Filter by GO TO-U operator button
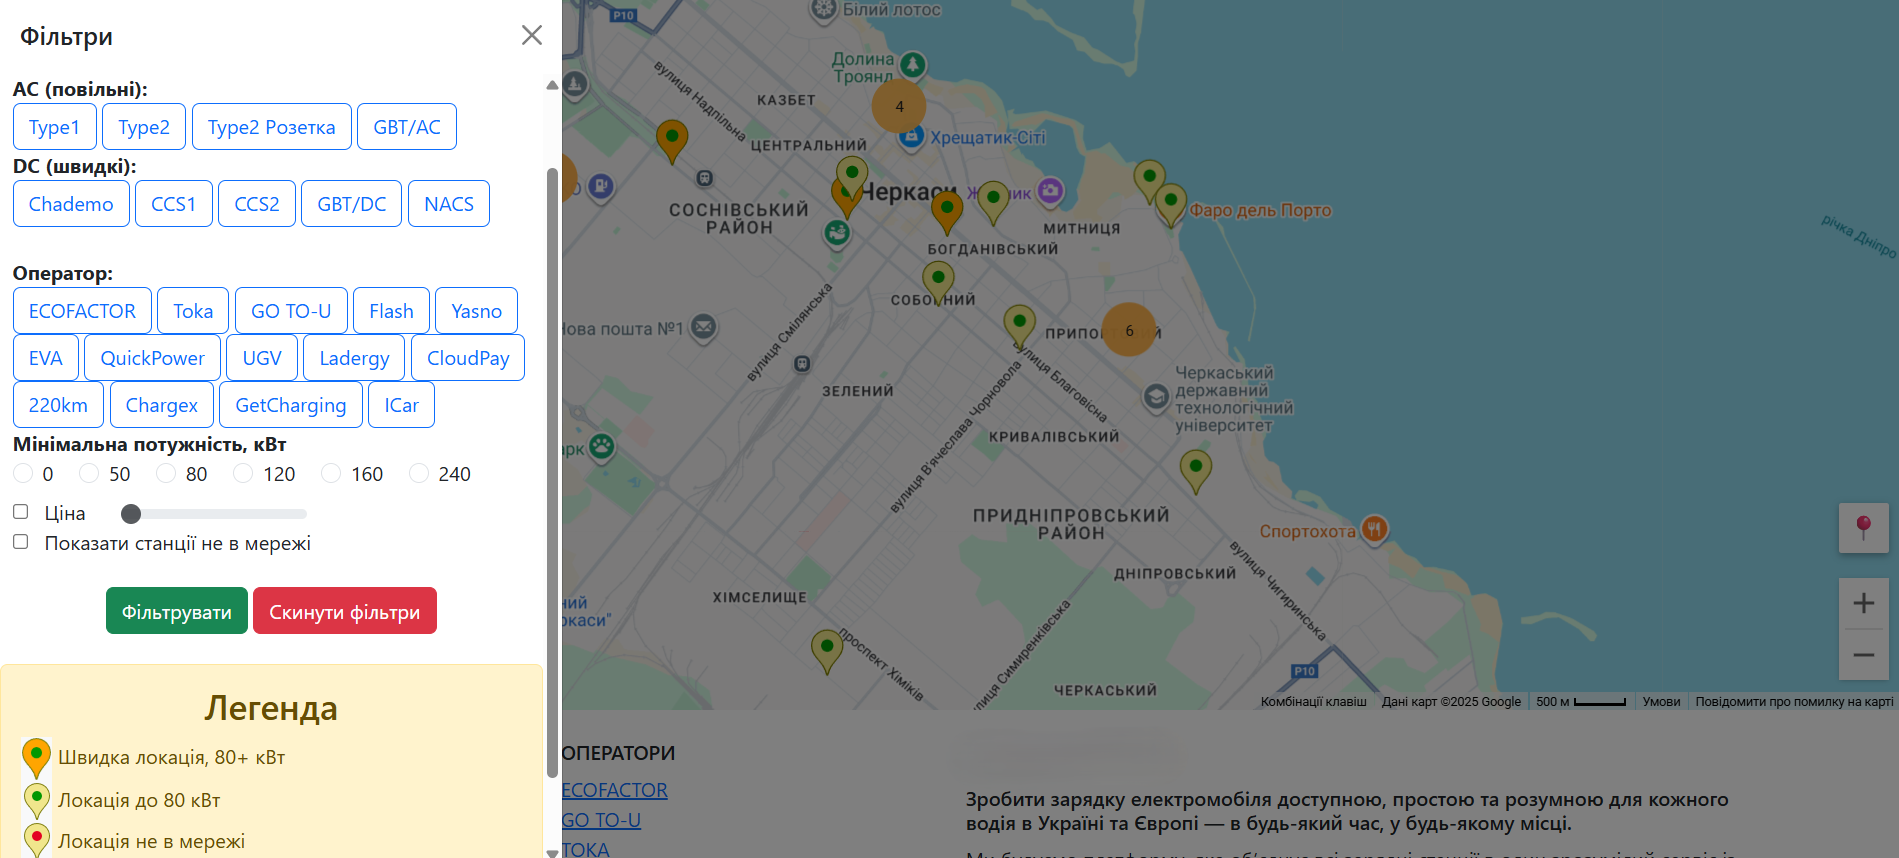The height and width of the screenshot is (858, 1899). [291, 311]
